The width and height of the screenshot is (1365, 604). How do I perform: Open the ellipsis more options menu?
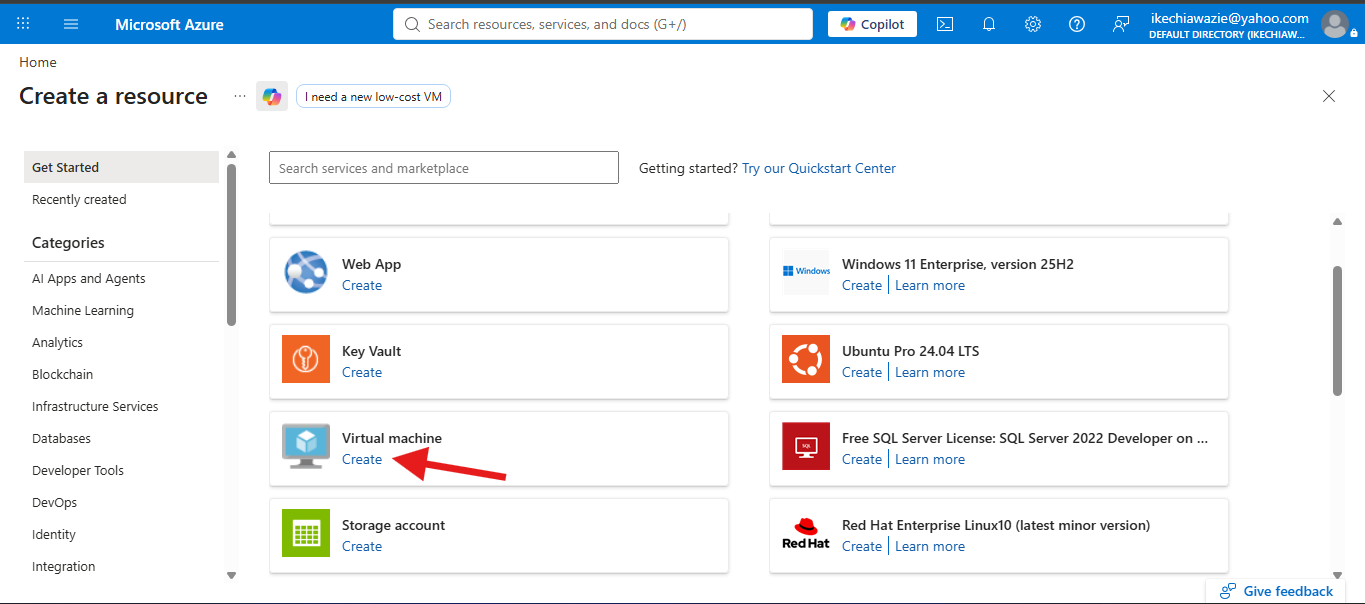pyautogui.click(x=239, y=96)
